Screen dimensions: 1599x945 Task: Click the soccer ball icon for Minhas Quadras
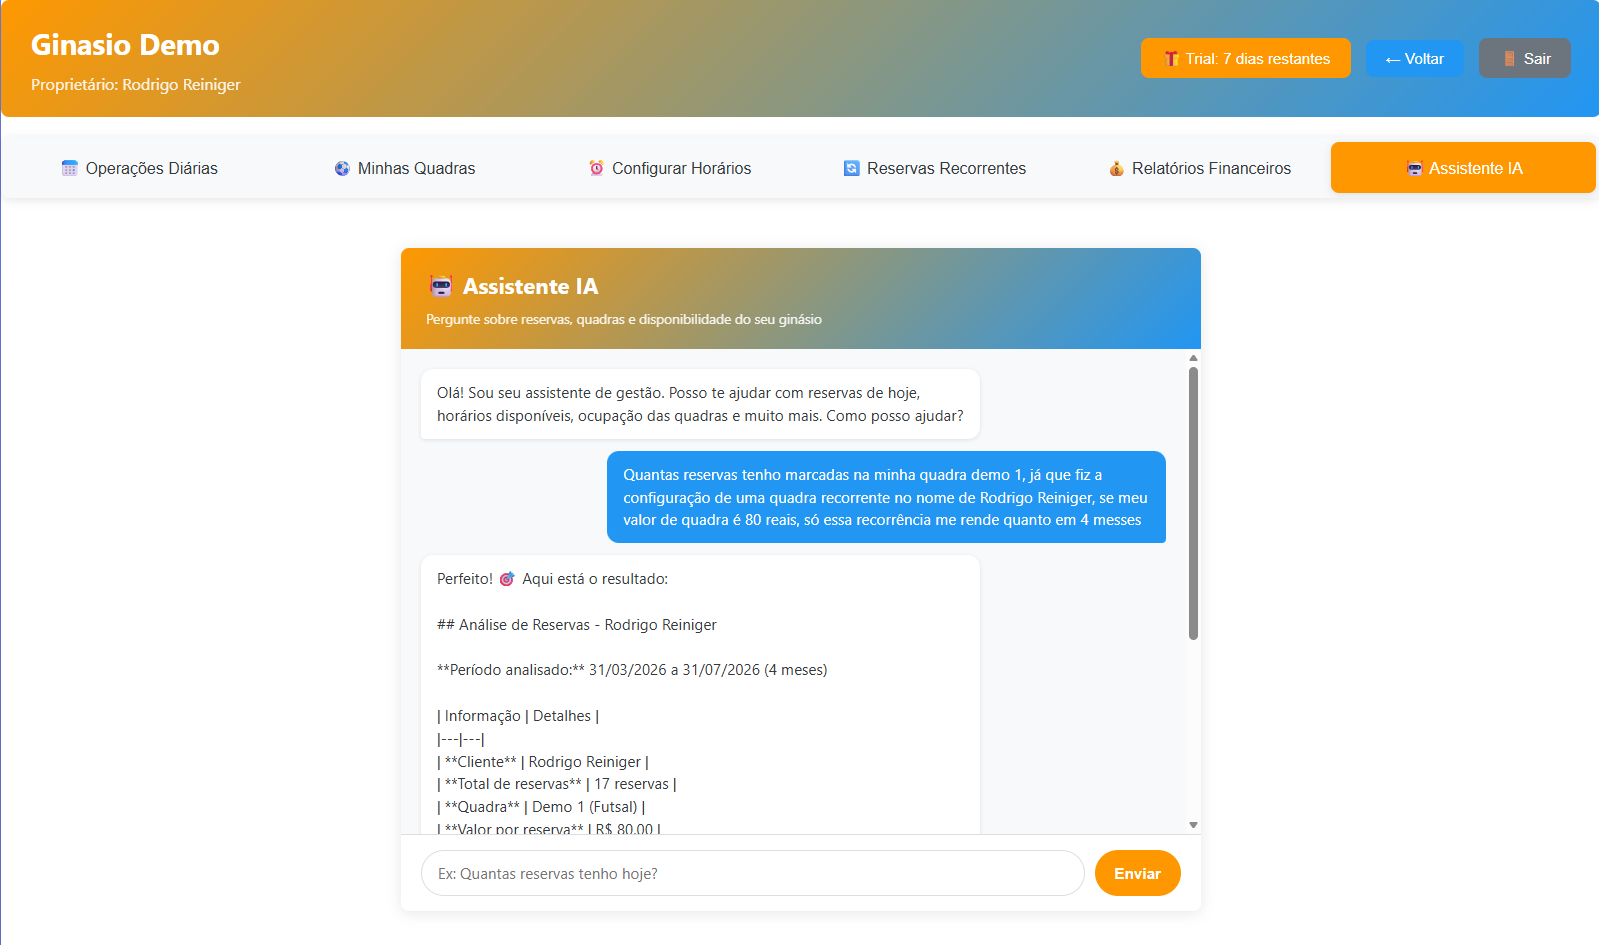point(342,168)
